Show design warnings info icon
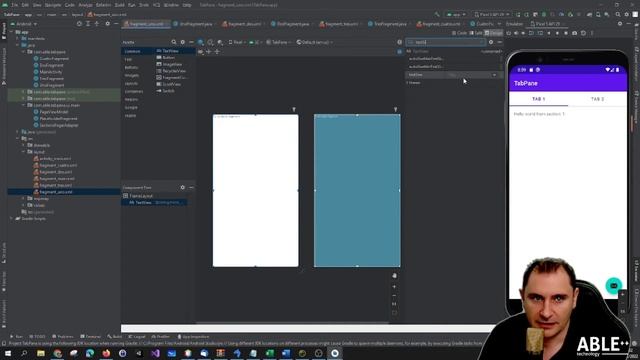 tap(400, 42)
